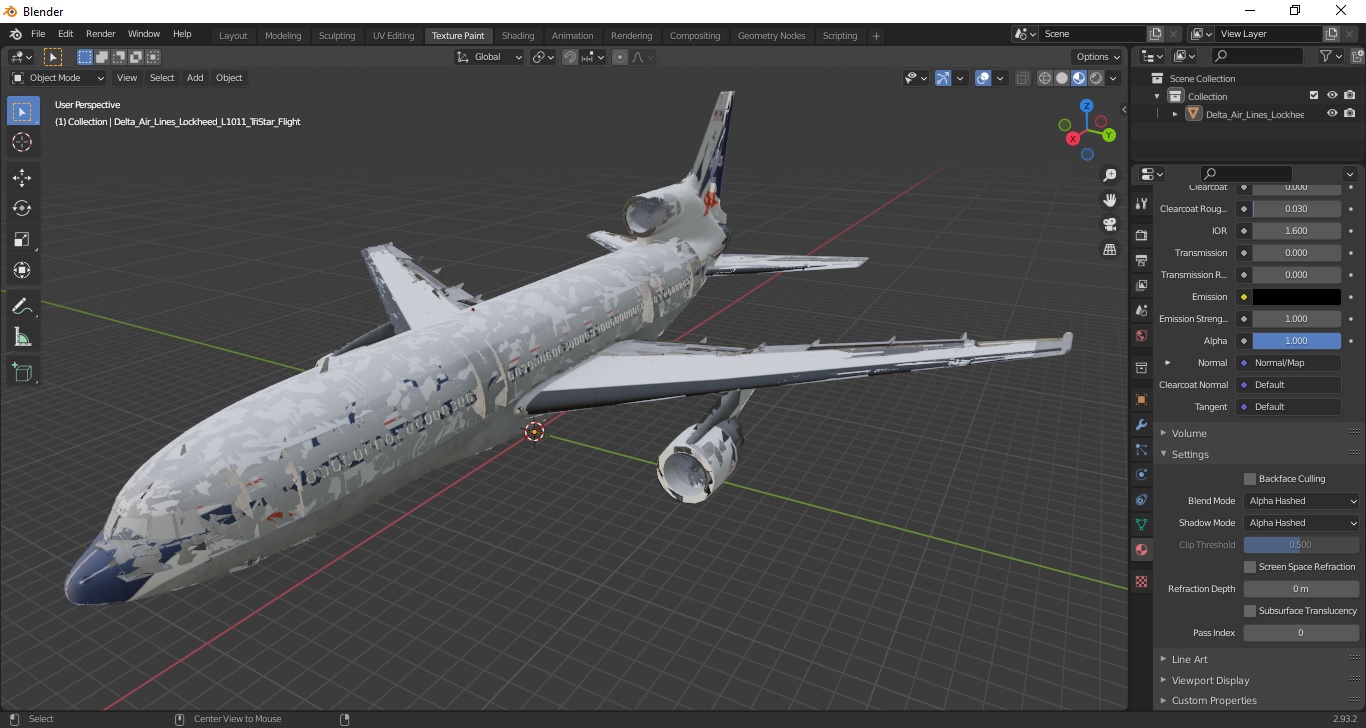Hide Delta_Air_Lines object via eye icon
The width and height of the screenshot is (1366, 728).
1332,114
